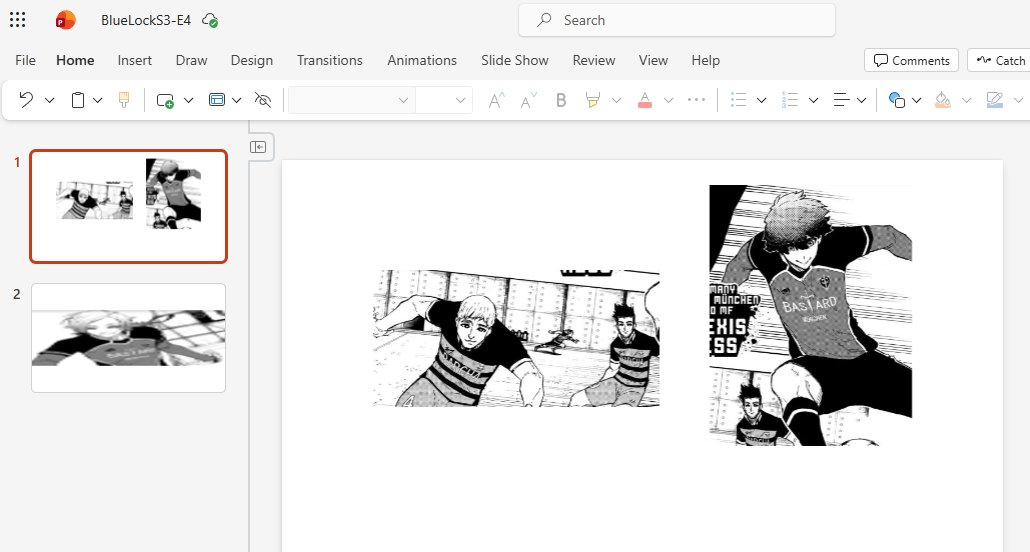Expand the New Slide dropdown
Viewport: 1030px width, 552px height.
coord(189,100)
